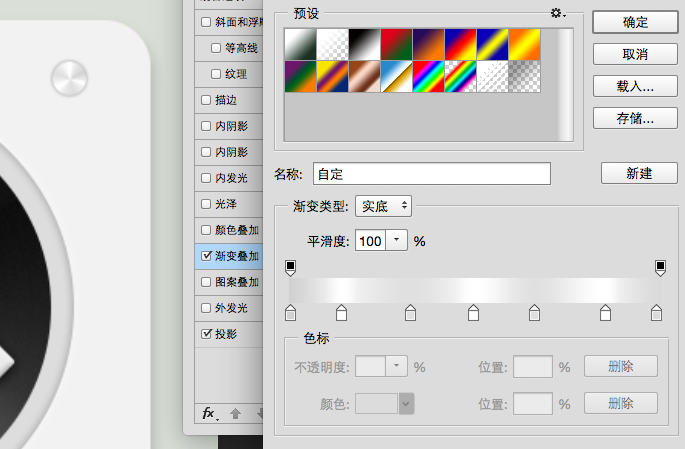Enable 内发光 layer style
This screenshot has width=685, height=449.
point(206,178)
